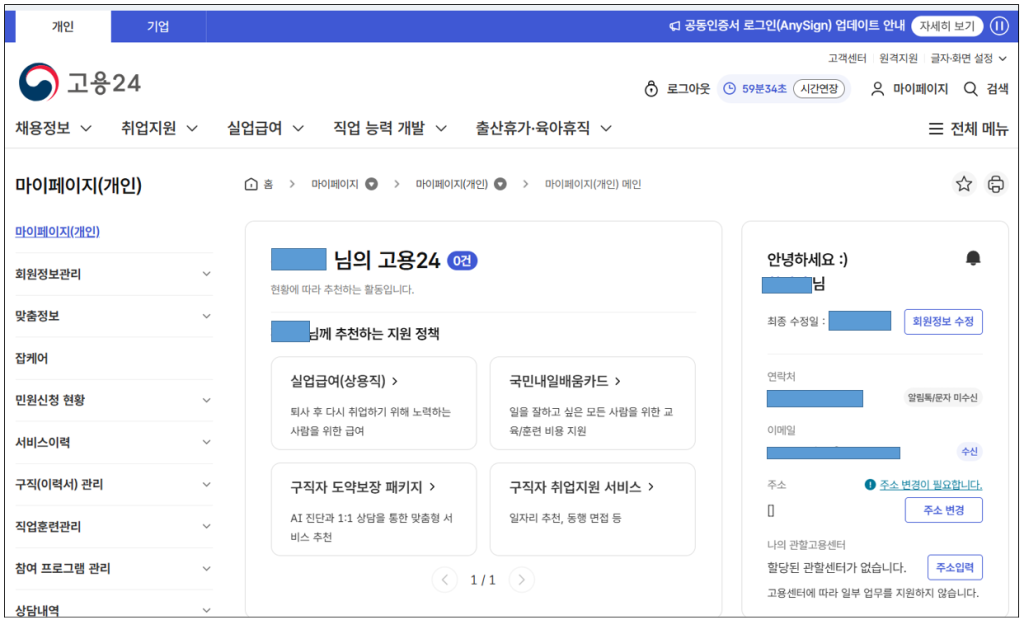
Task: Click 주소 변경이 필요합니다 link
Action: [931, 485]
